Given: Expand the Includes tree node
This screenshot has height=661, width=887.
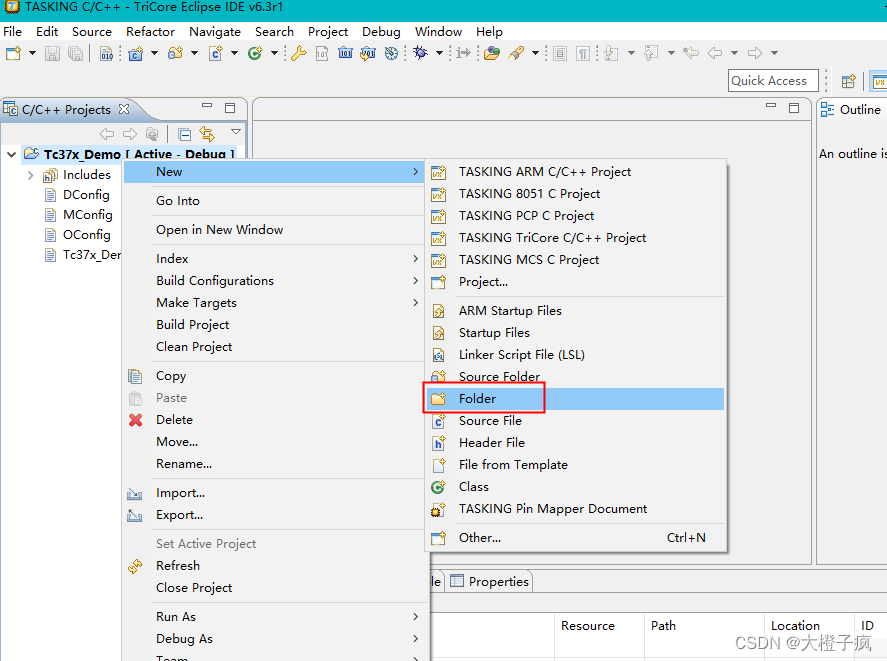Looking at the screenshot, I should [31, 175].
